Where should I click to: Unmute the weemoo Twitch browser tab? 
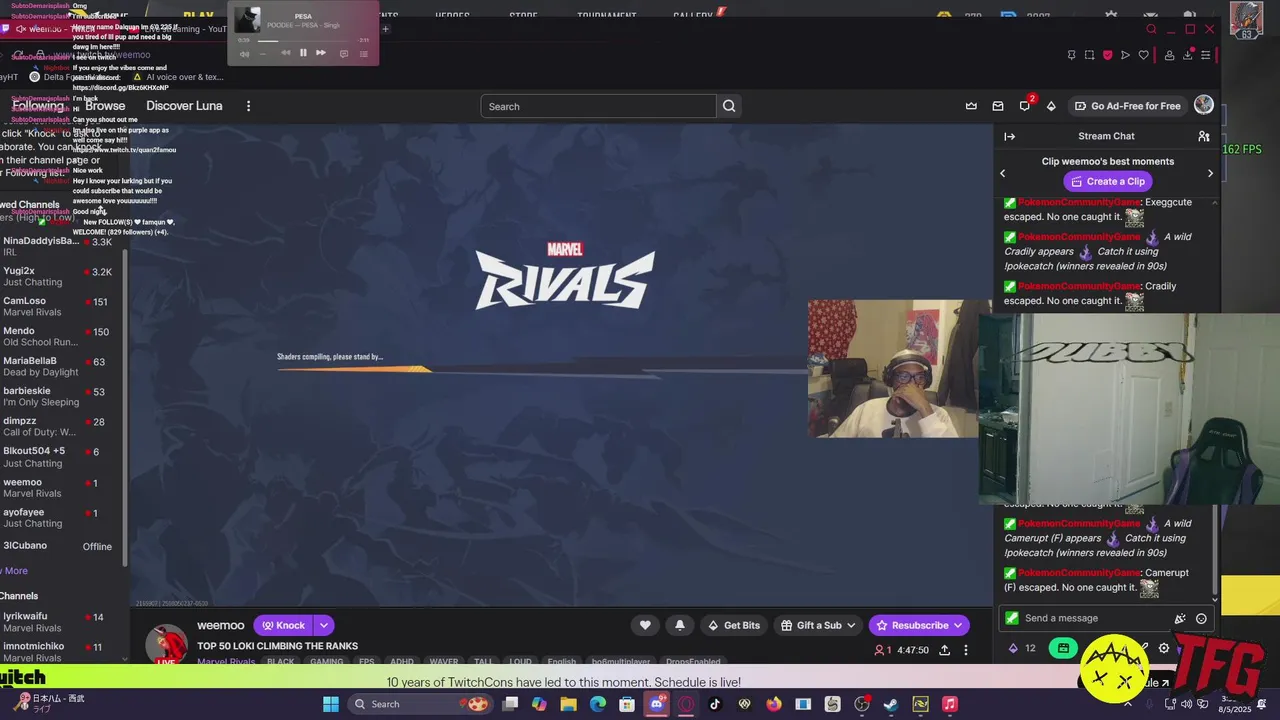tap(20, 29)
